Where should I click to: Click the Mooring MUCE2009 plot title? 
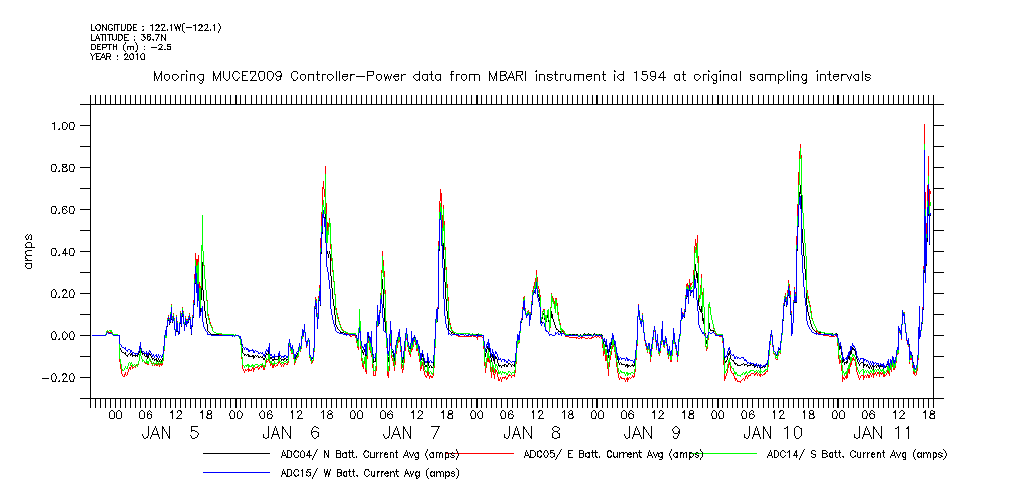click(511, 76)
